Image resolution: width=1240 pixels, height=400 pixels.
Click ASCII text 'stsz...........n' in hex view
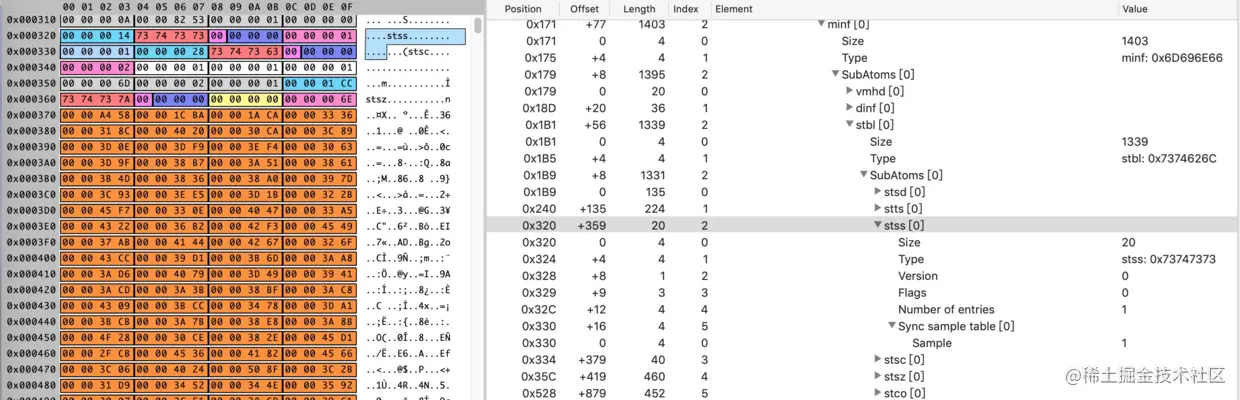(408, 100)
